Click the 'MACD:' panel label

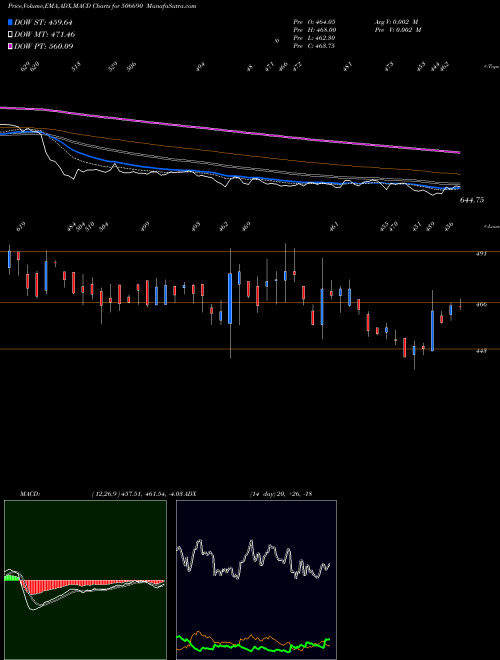(x=29, y=494)
